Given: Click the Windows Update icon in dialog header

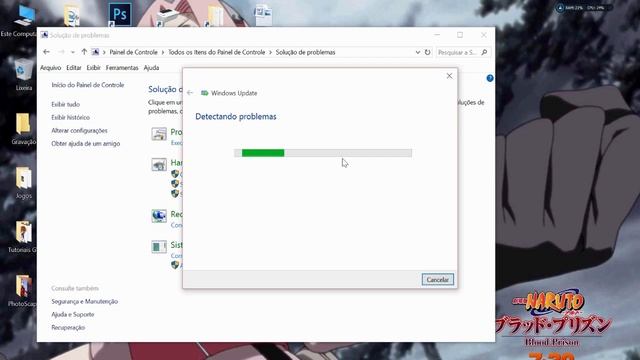Looking at the screenshot, I should point(204,93).
